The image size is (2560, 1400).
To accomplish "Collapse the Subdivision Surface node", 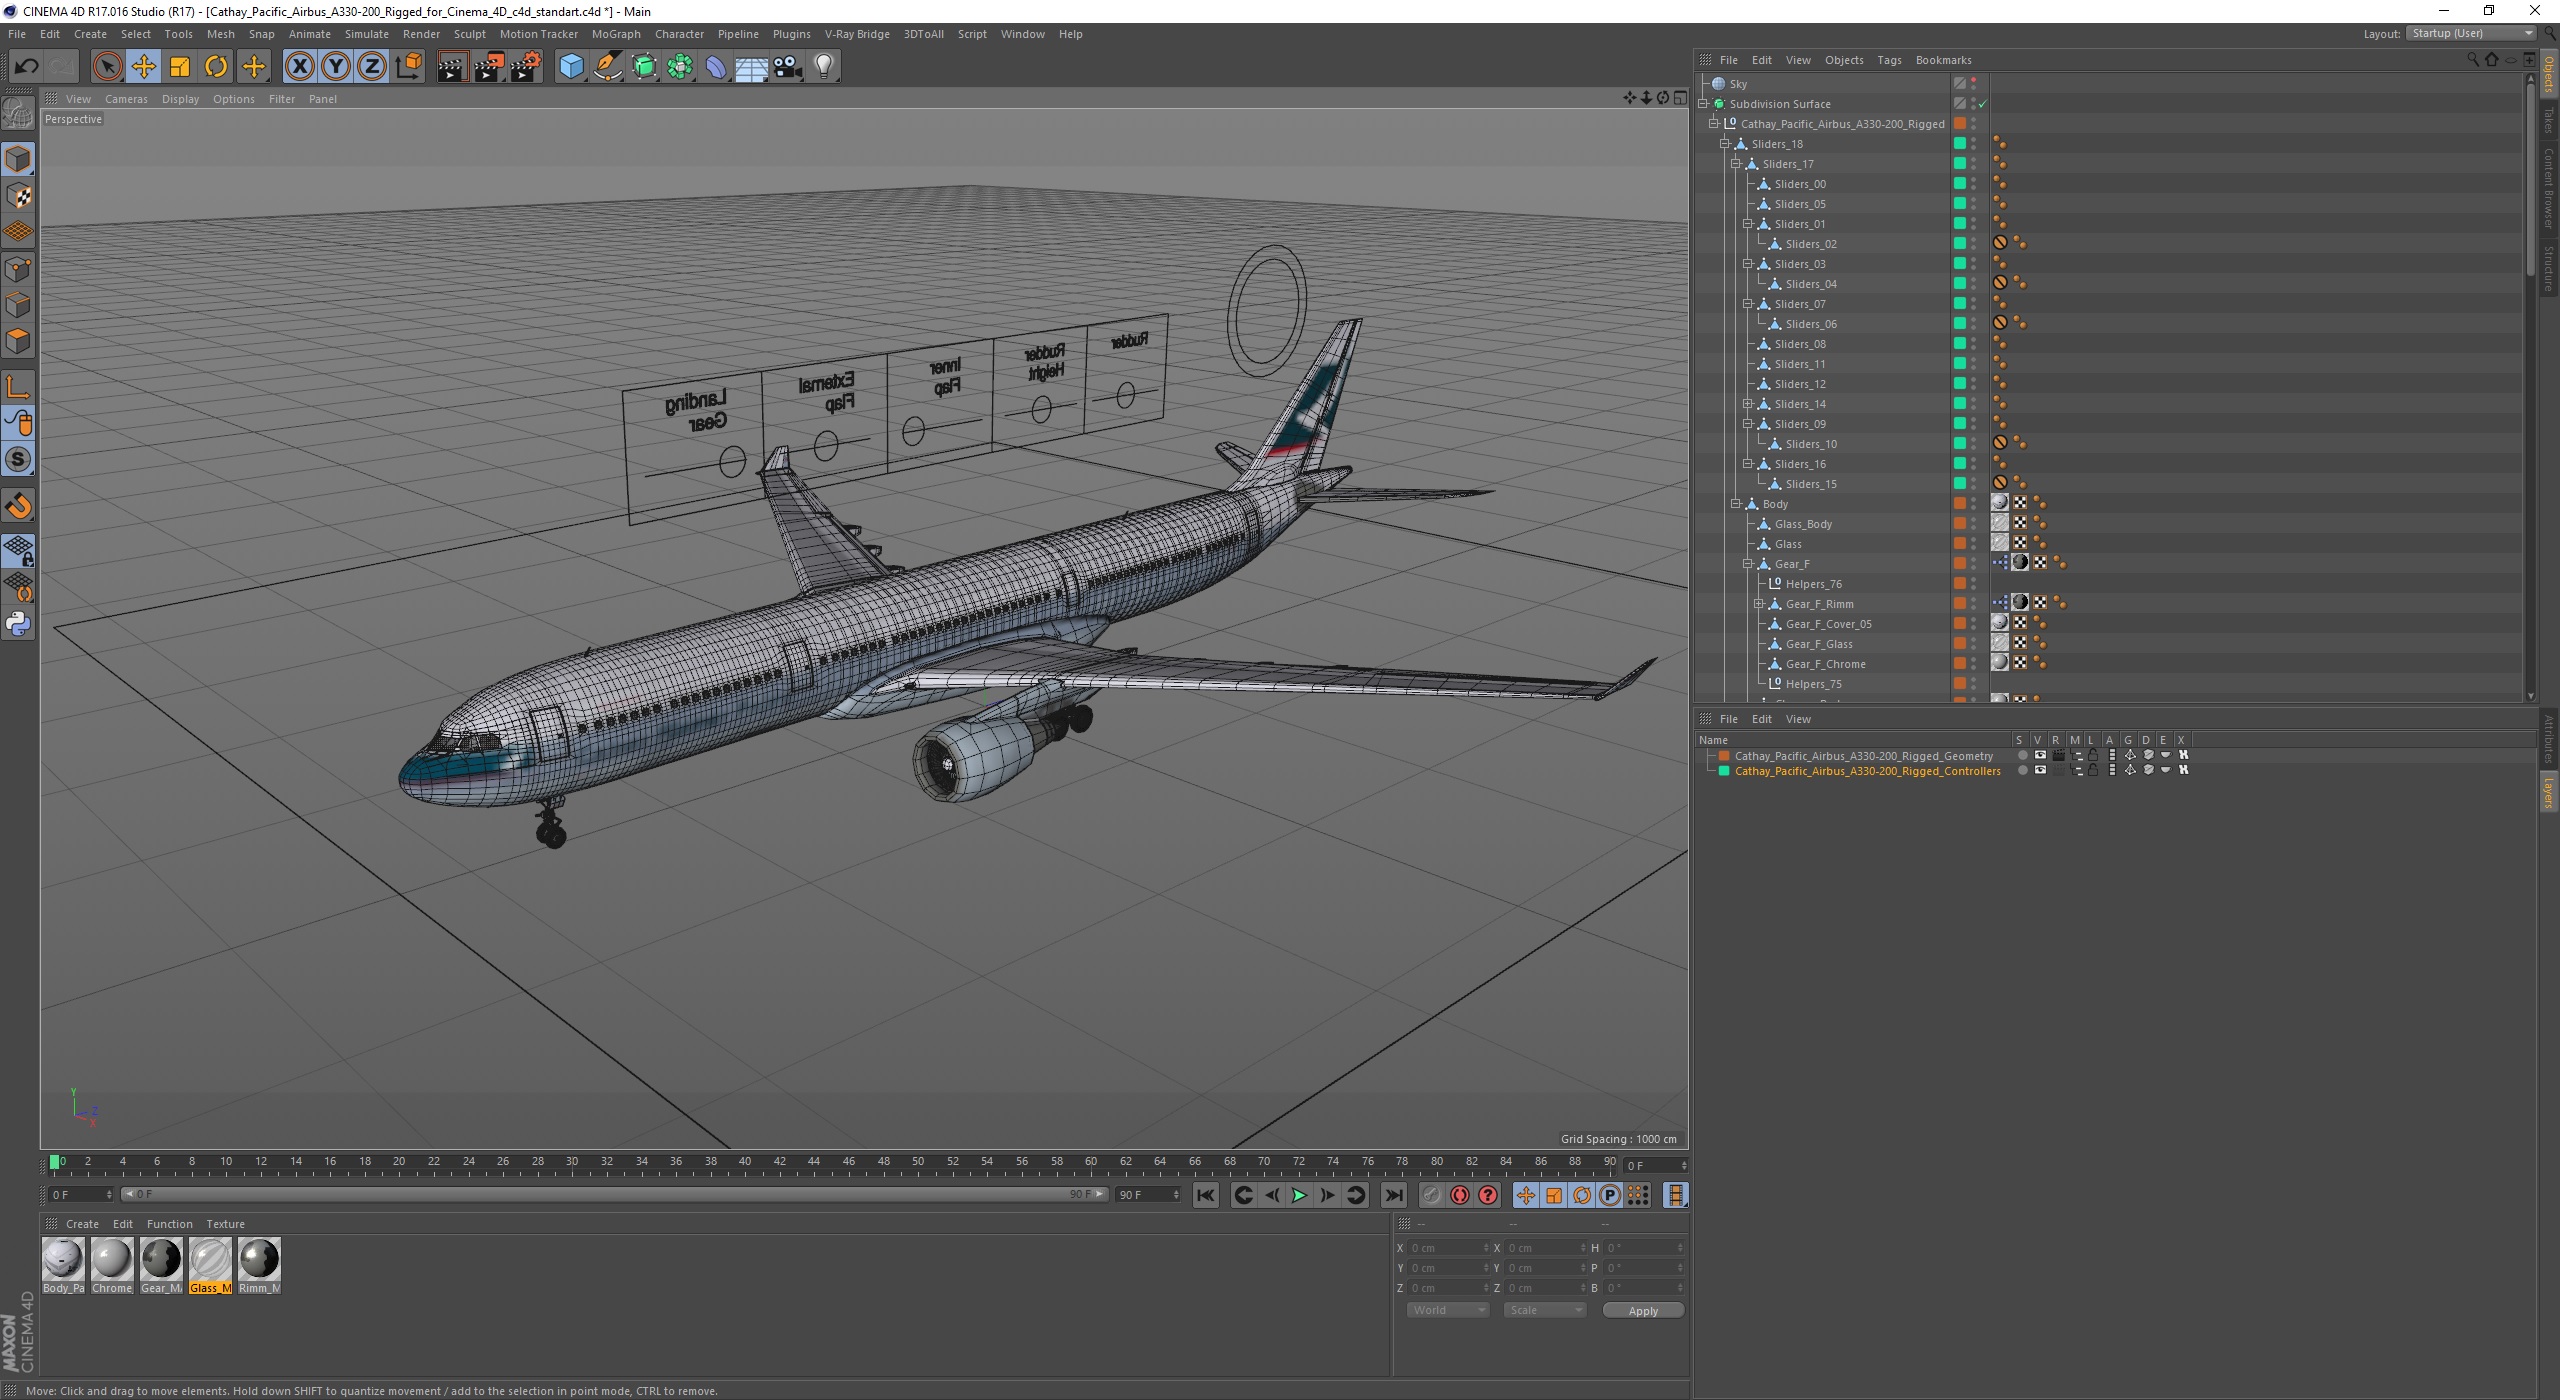I will [1703, 104].
